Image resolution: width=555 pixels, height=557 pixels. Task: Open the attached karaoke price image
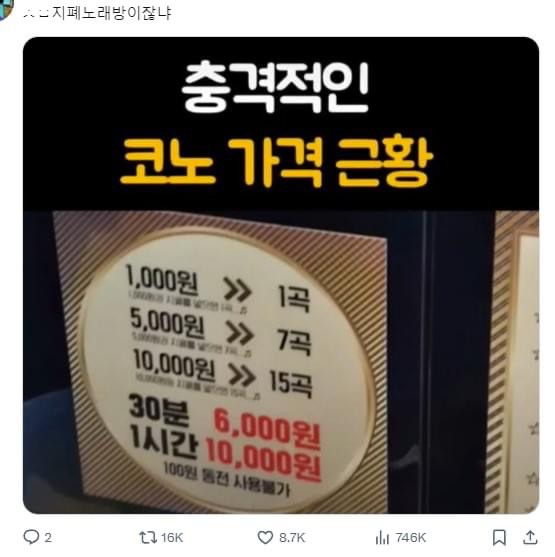click(x=281, y=275)
